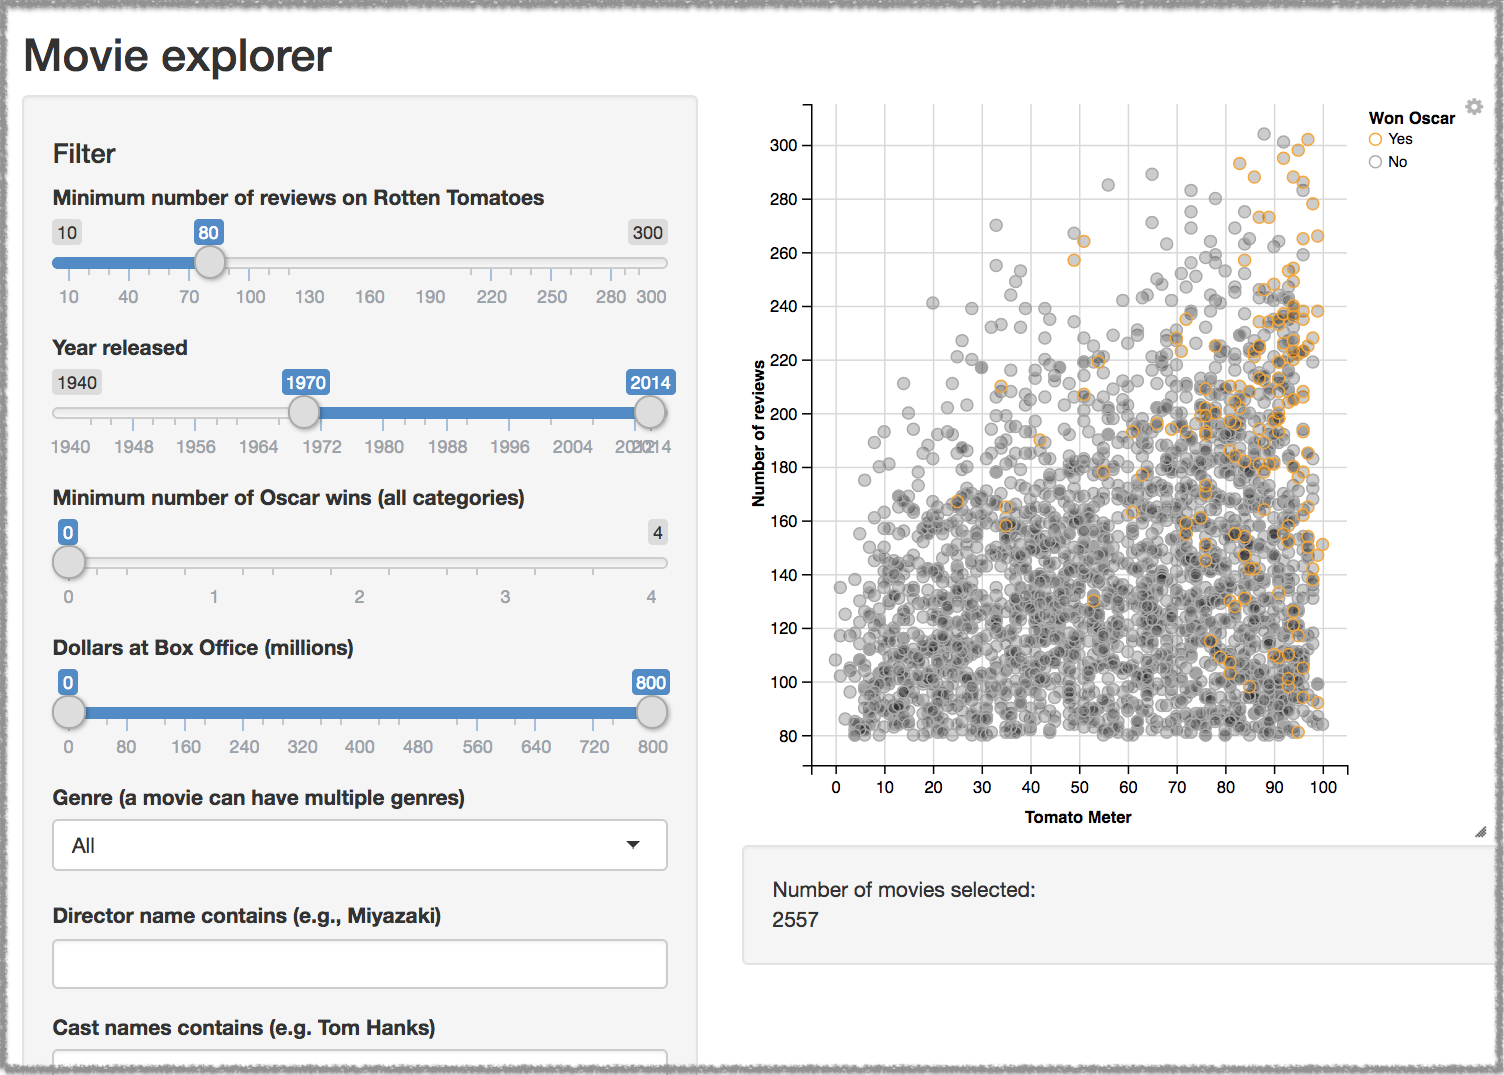
Task: Click the plot resize handle corner
Action: tap(1480, 832)
